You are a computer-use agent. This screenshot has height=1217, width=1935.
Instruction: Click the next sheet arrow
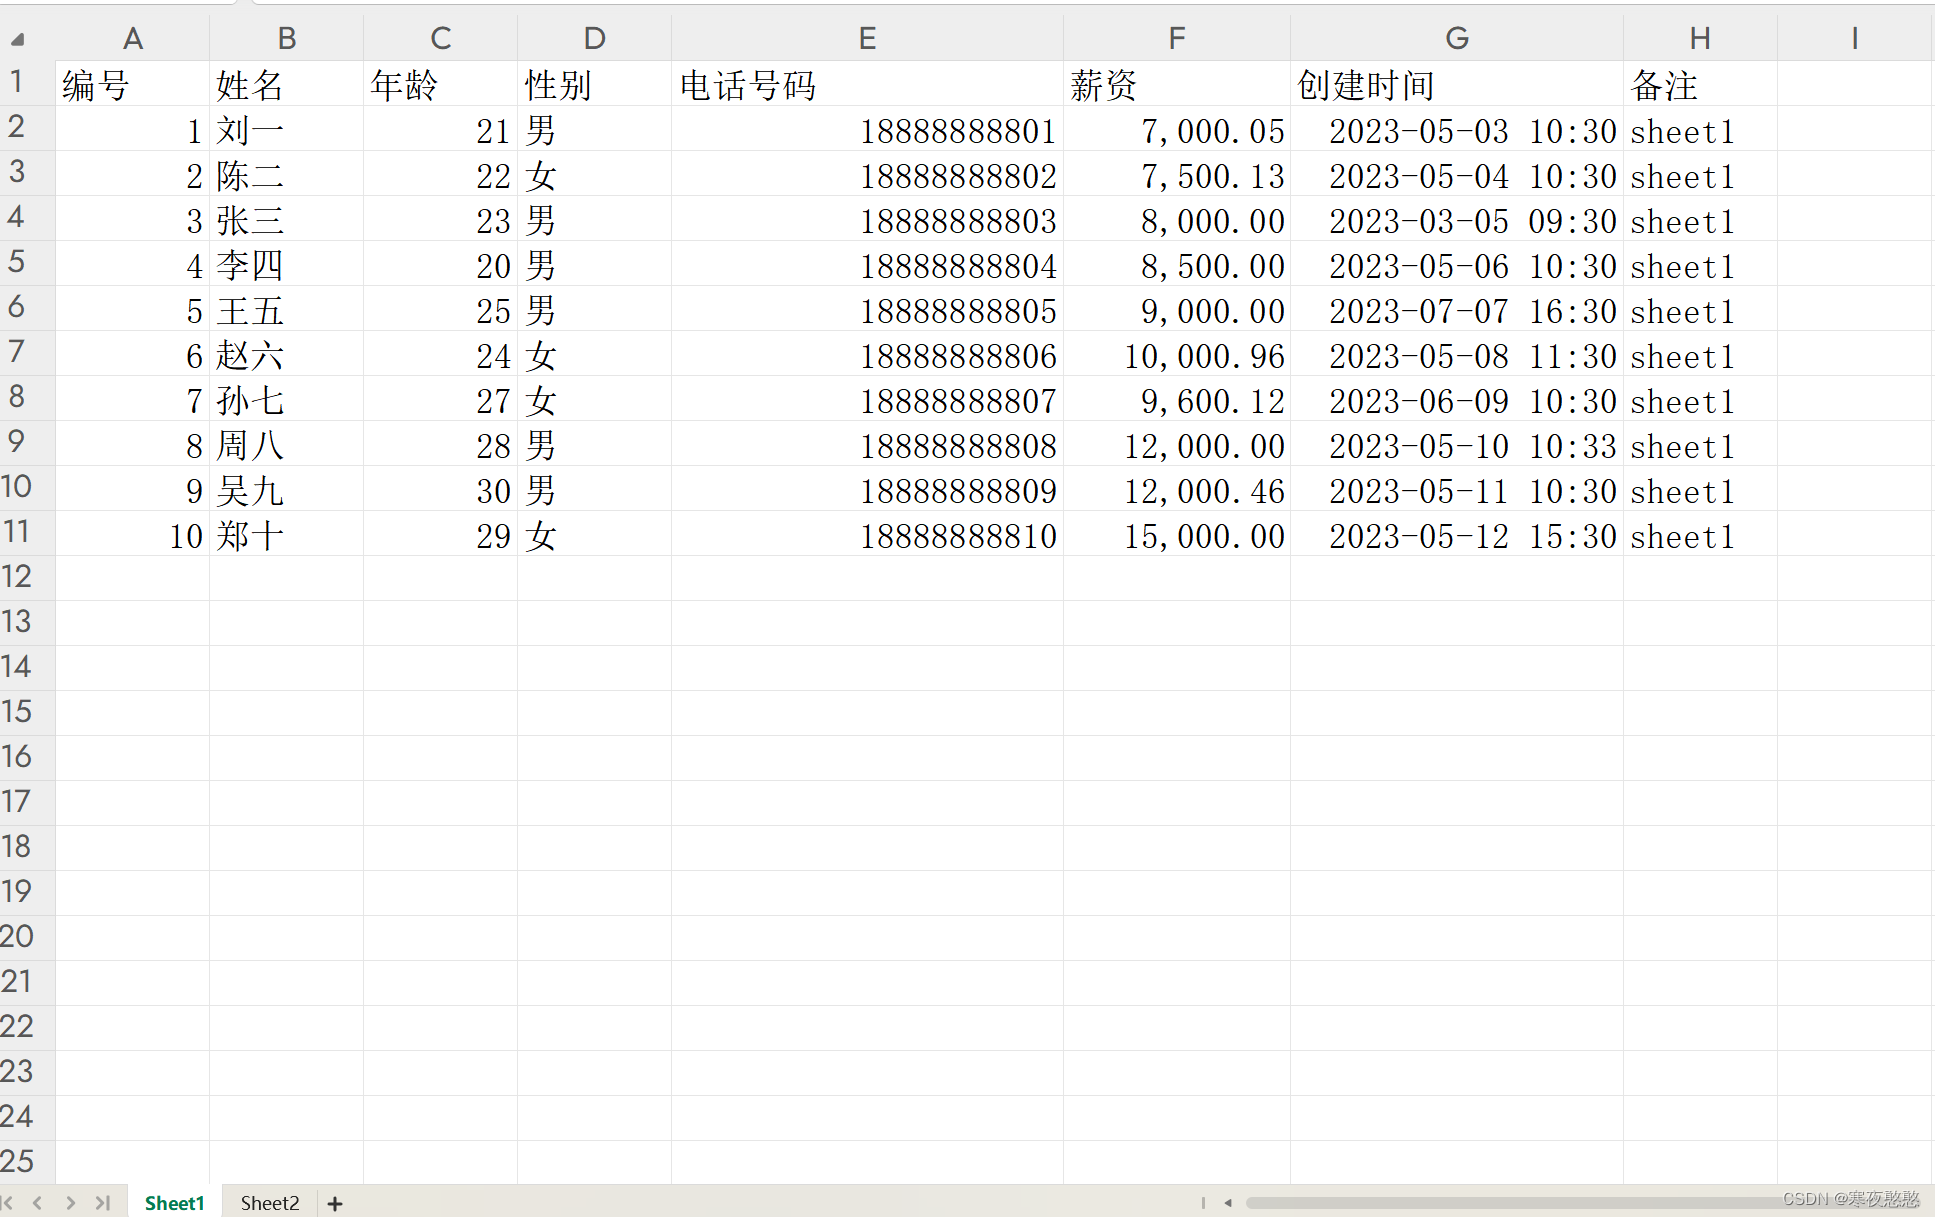coord(70,1203)
